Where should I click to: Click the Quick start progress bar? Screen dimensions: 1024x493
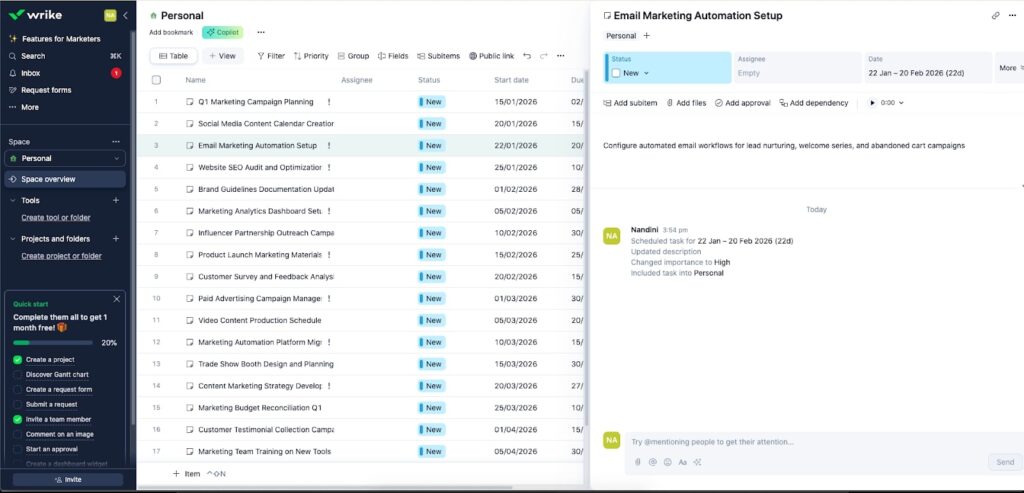[x=53, y=343]
